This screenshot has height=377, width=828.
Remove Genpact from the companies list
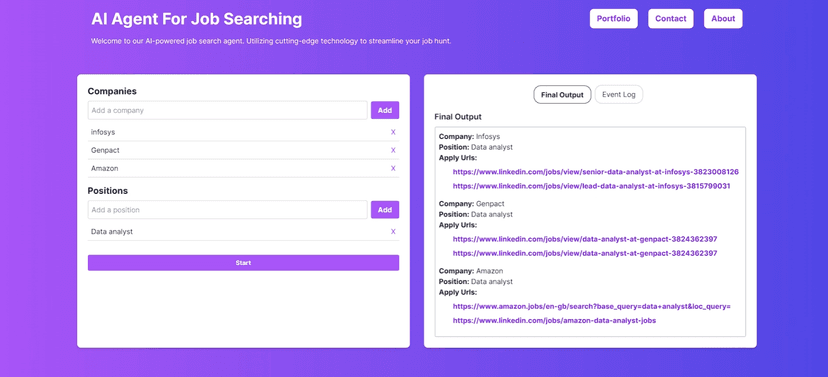pos(393,150)
